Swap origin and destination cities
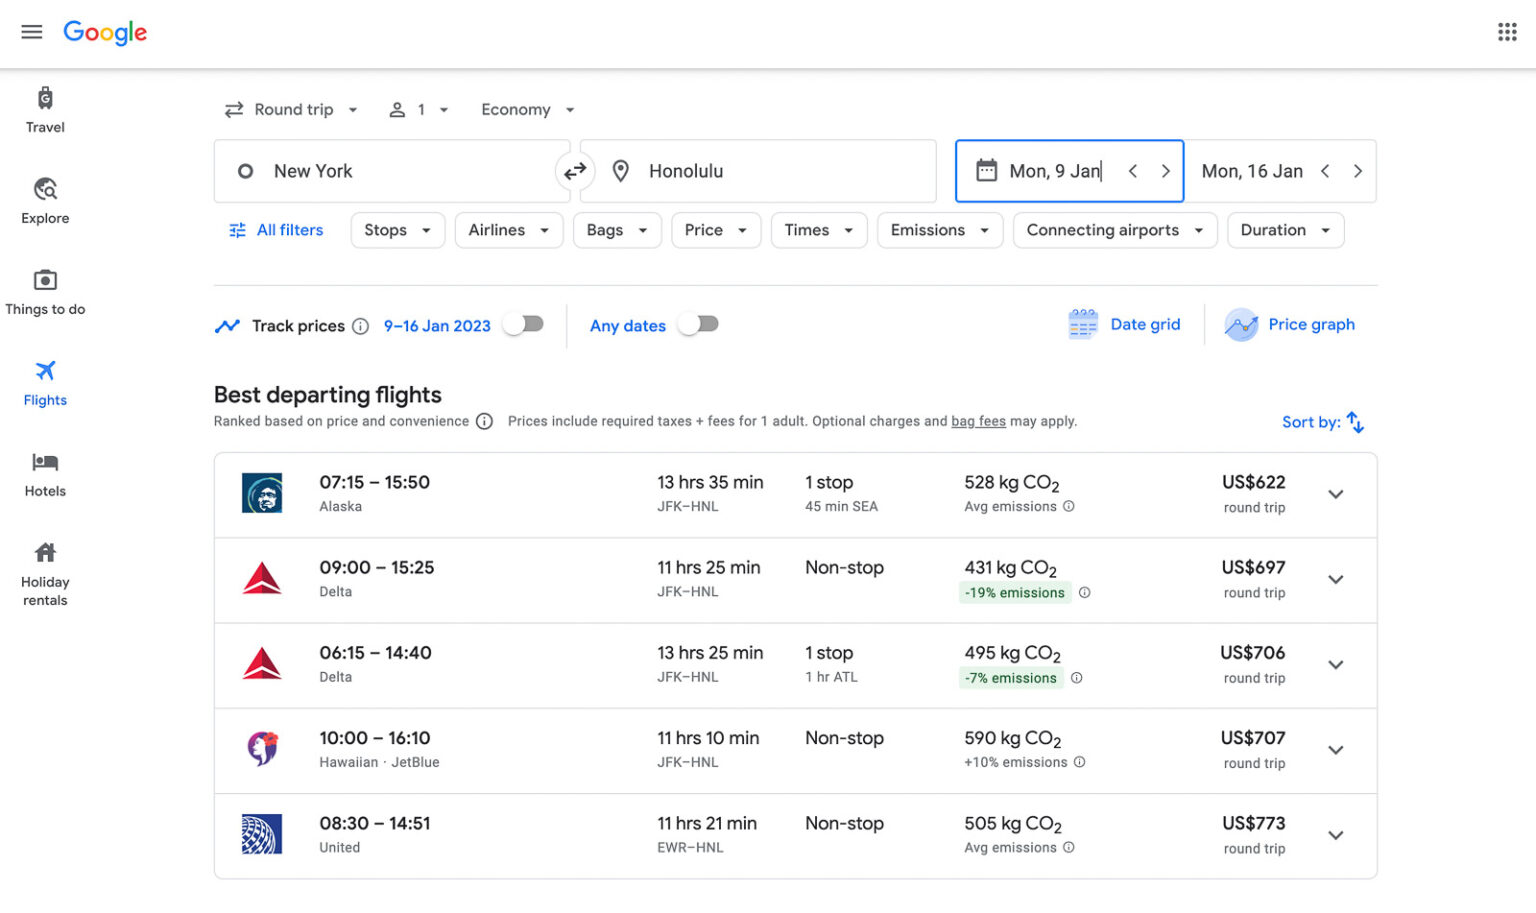1536x913 pixels. (575, 172)
